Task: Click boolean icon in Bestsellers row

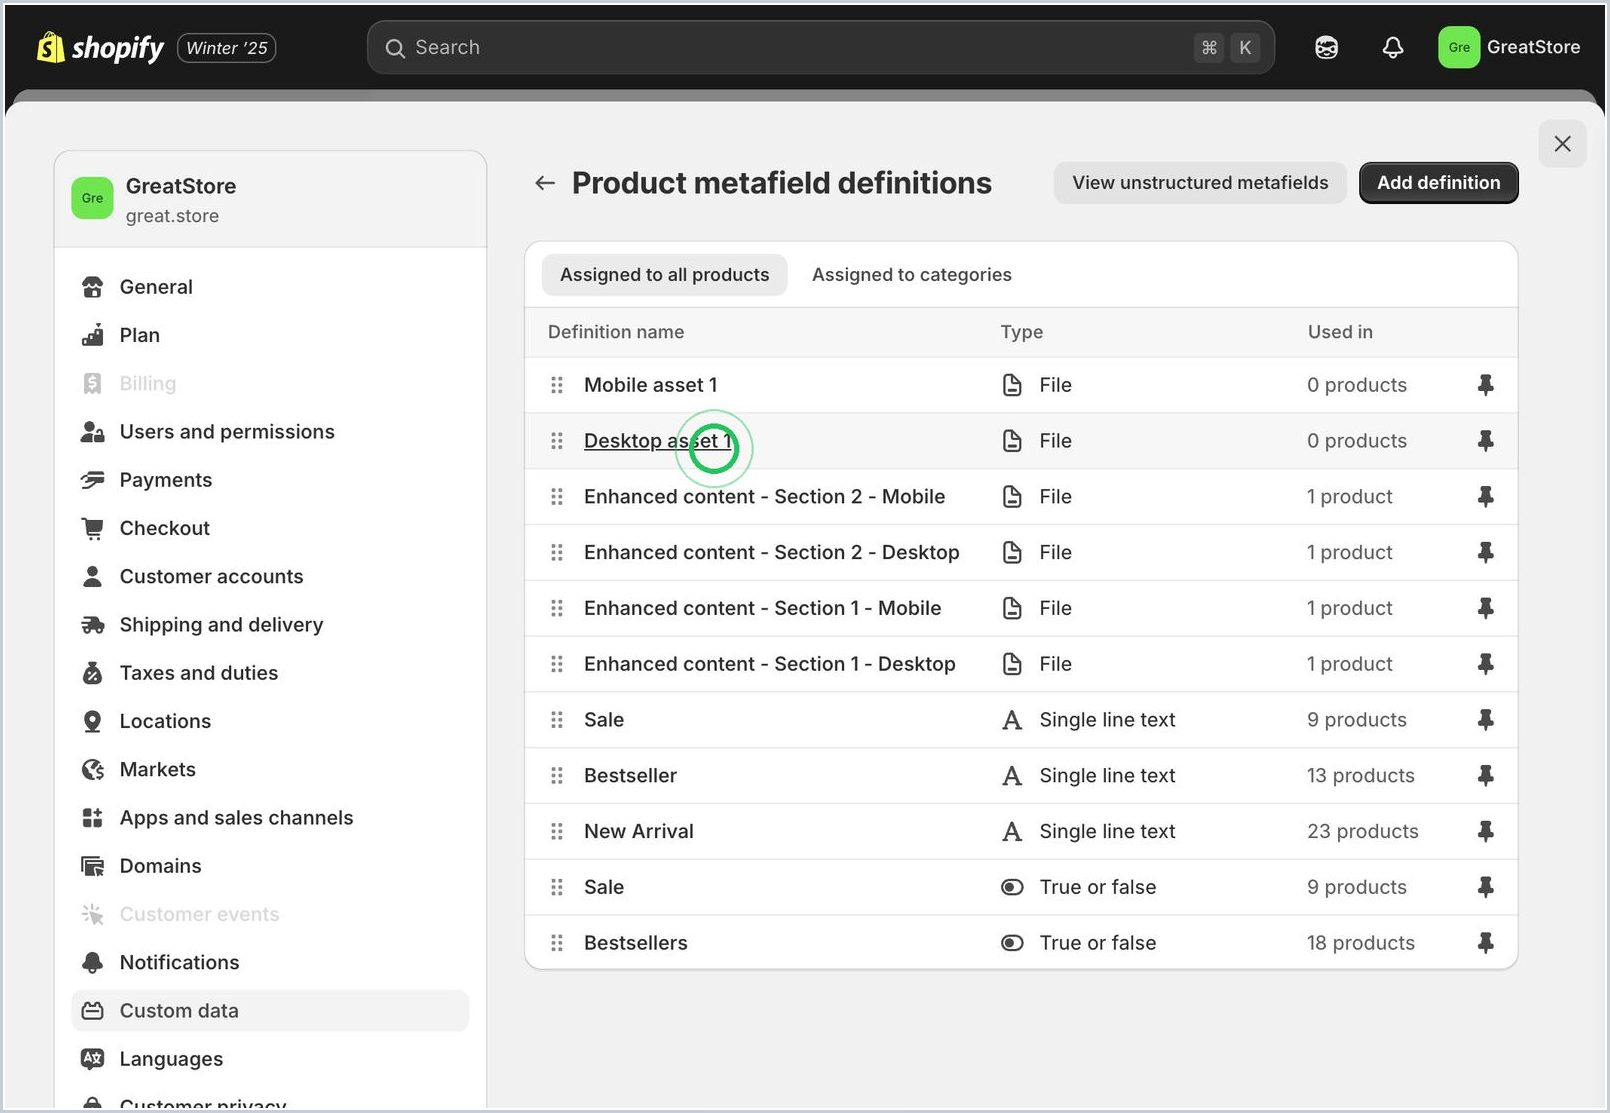Action: pos(1012,943)
